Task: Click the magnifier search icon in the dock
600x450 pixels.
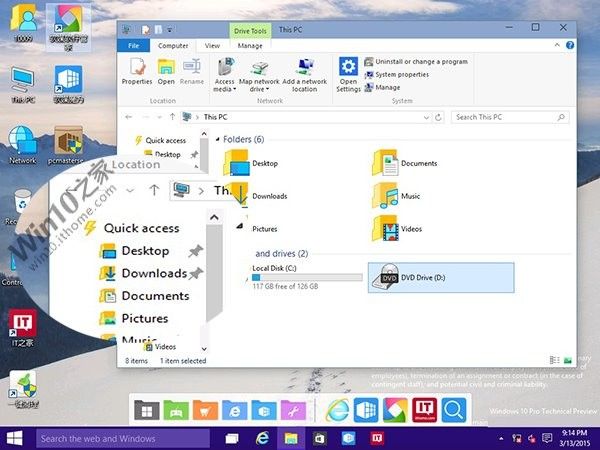Action: pos(454,410)
